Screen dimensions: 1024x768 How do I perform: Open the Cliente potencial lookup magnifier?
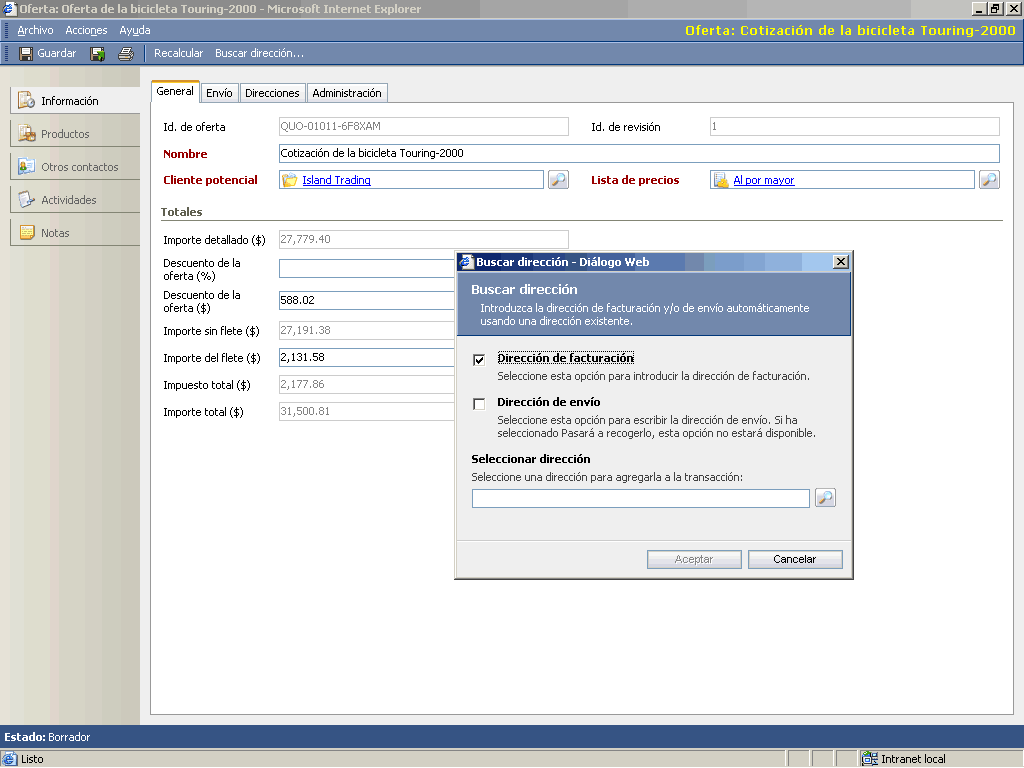(x=558, y=180)
